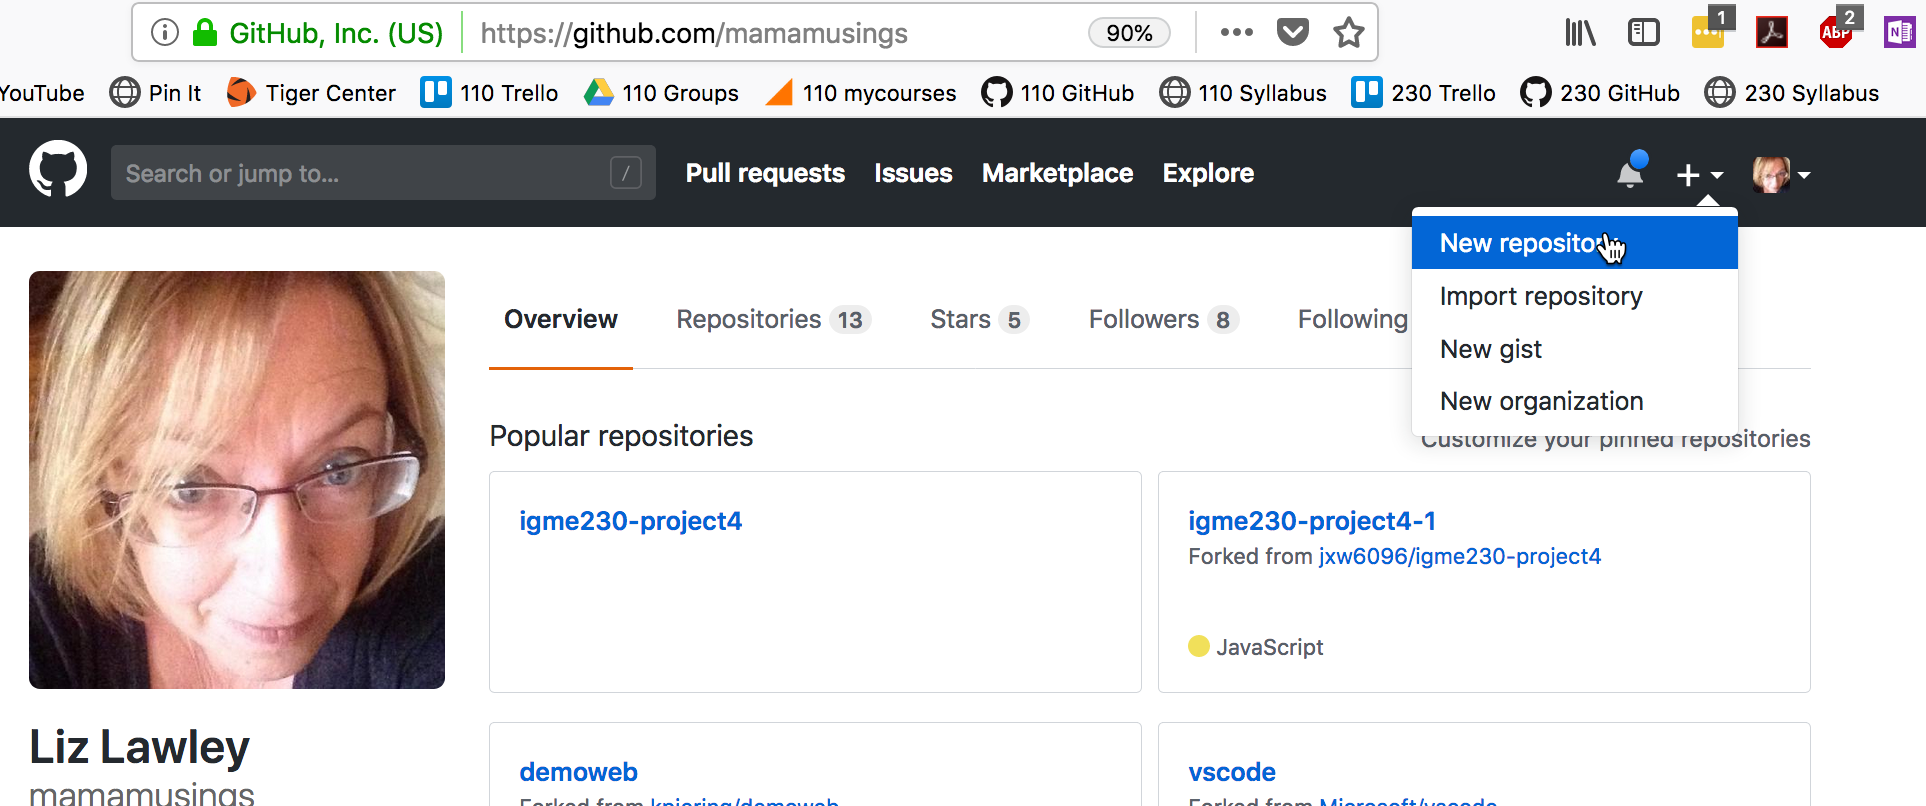
Task: Click the GitHub octocat logo
Action: pyautogui.click(x=58, y=168)
